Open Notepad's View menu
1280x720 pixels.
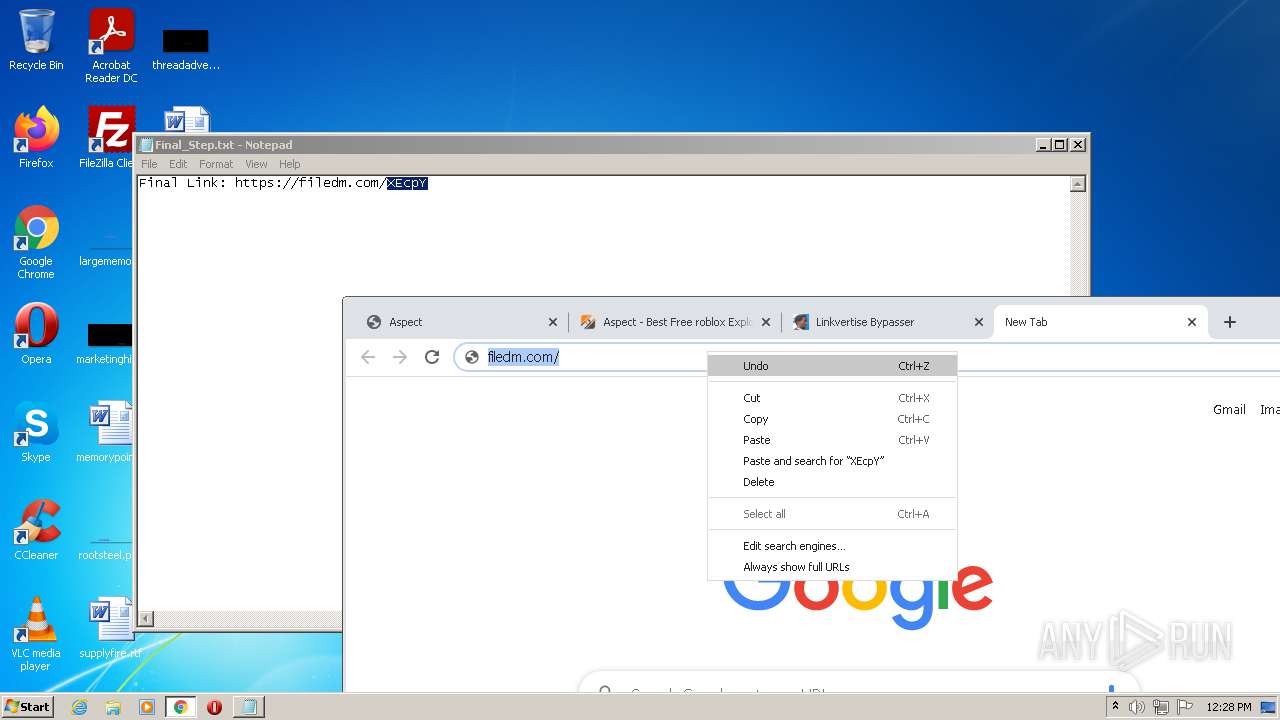click(256, 164)
